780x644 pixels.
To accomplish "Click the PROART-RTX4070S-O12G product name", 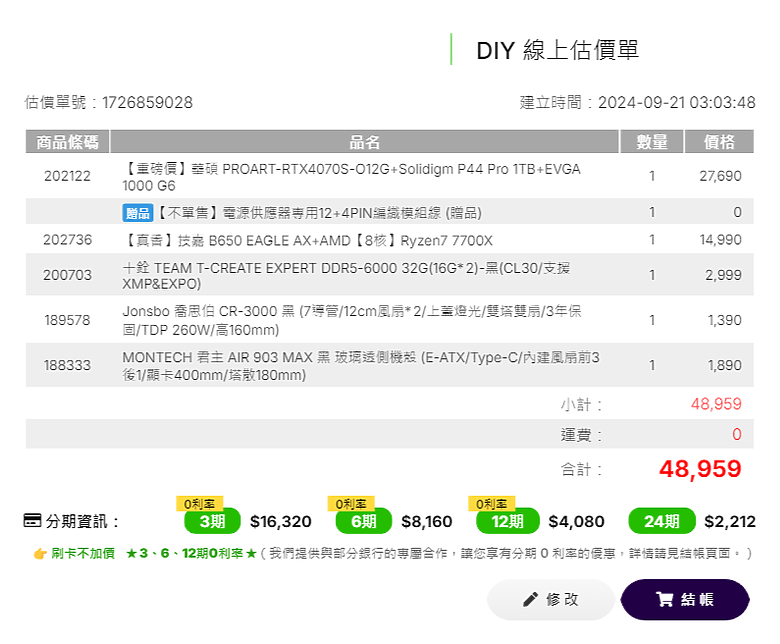I will click(x=352, y=177).
